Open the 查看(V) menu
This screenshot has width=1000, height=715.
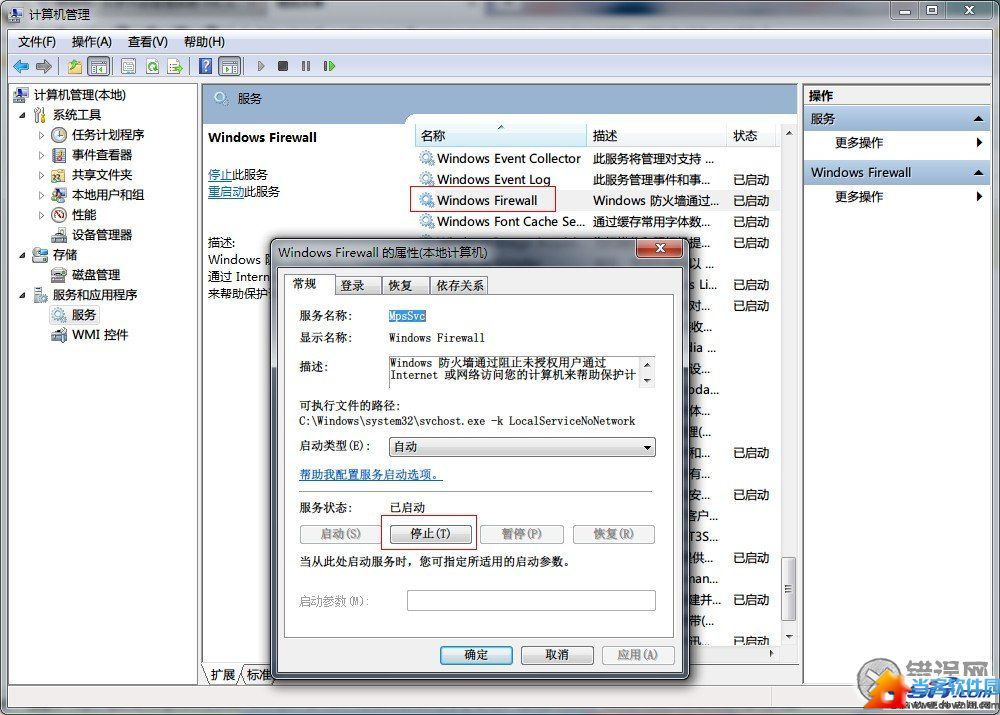[147, 42]
